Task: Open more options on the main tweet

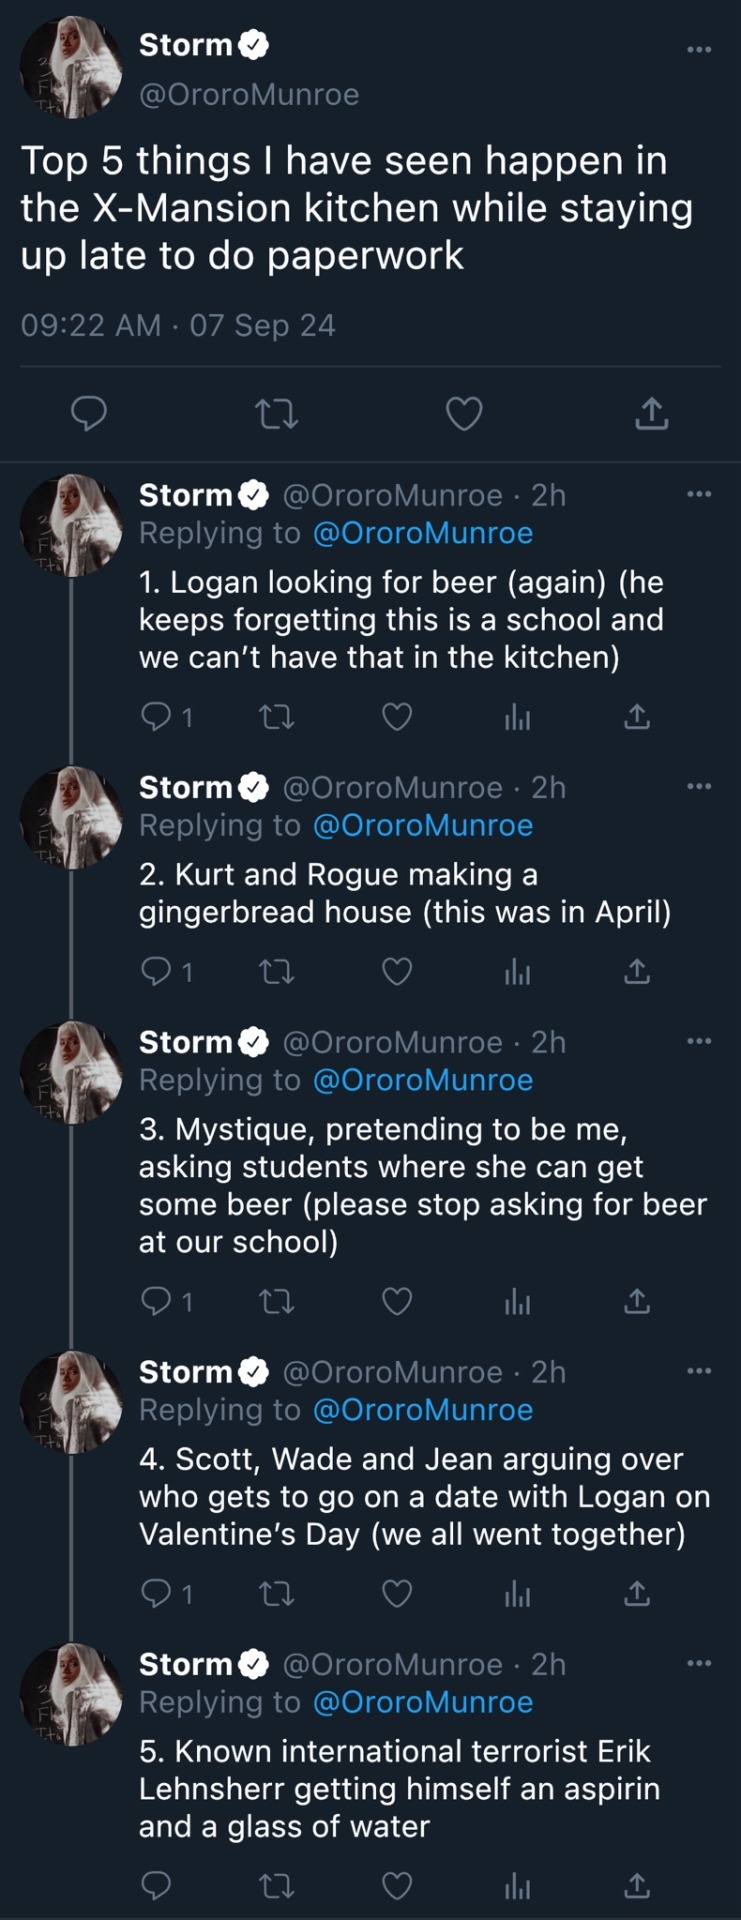Action: click(x=699, y=49)
